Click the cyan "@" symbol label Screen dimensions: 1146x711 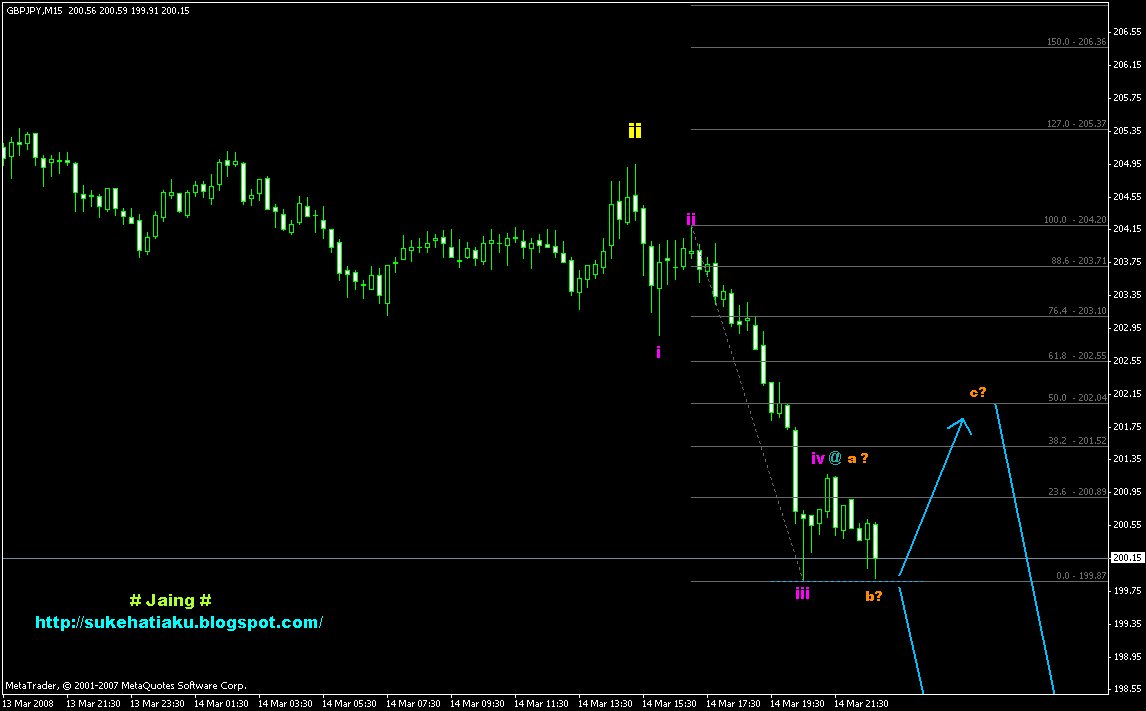click(835, 458)
